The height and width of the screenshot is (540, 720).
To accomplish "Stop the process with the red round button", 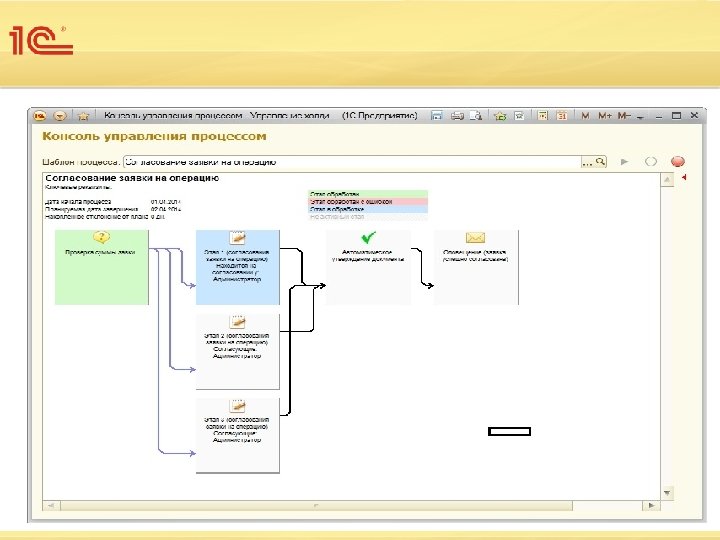I will tap(678, 162).
